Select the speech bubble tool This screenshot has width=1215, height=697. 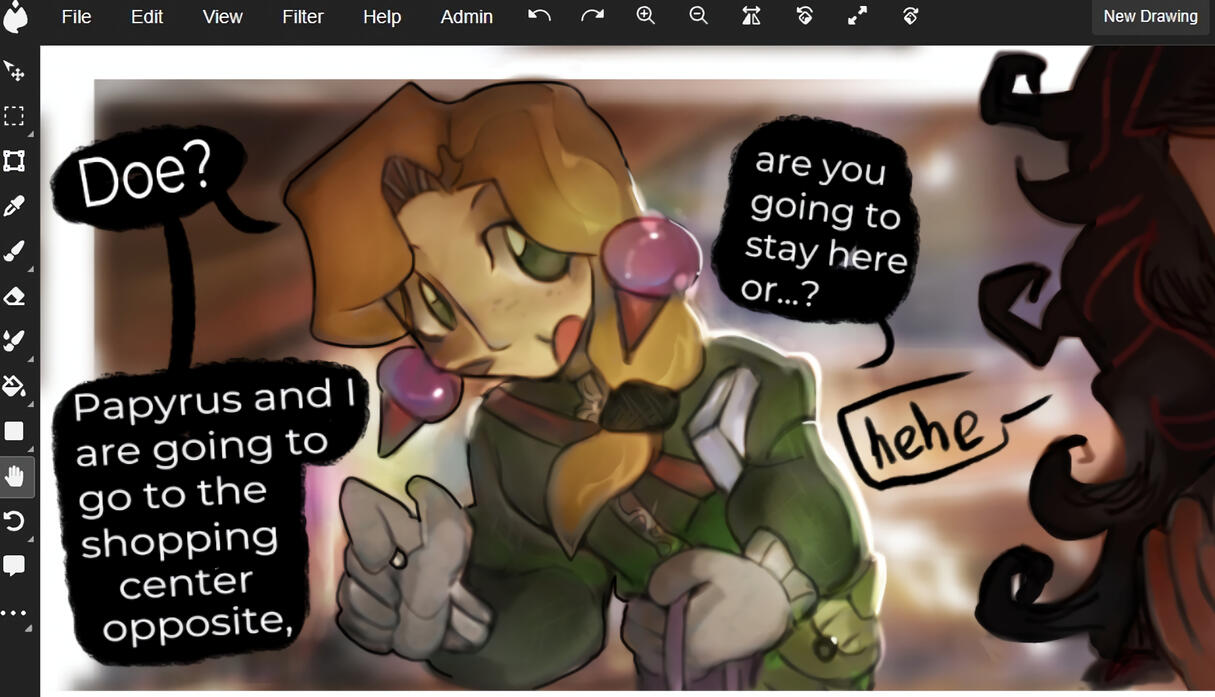[x=14, y=566]
